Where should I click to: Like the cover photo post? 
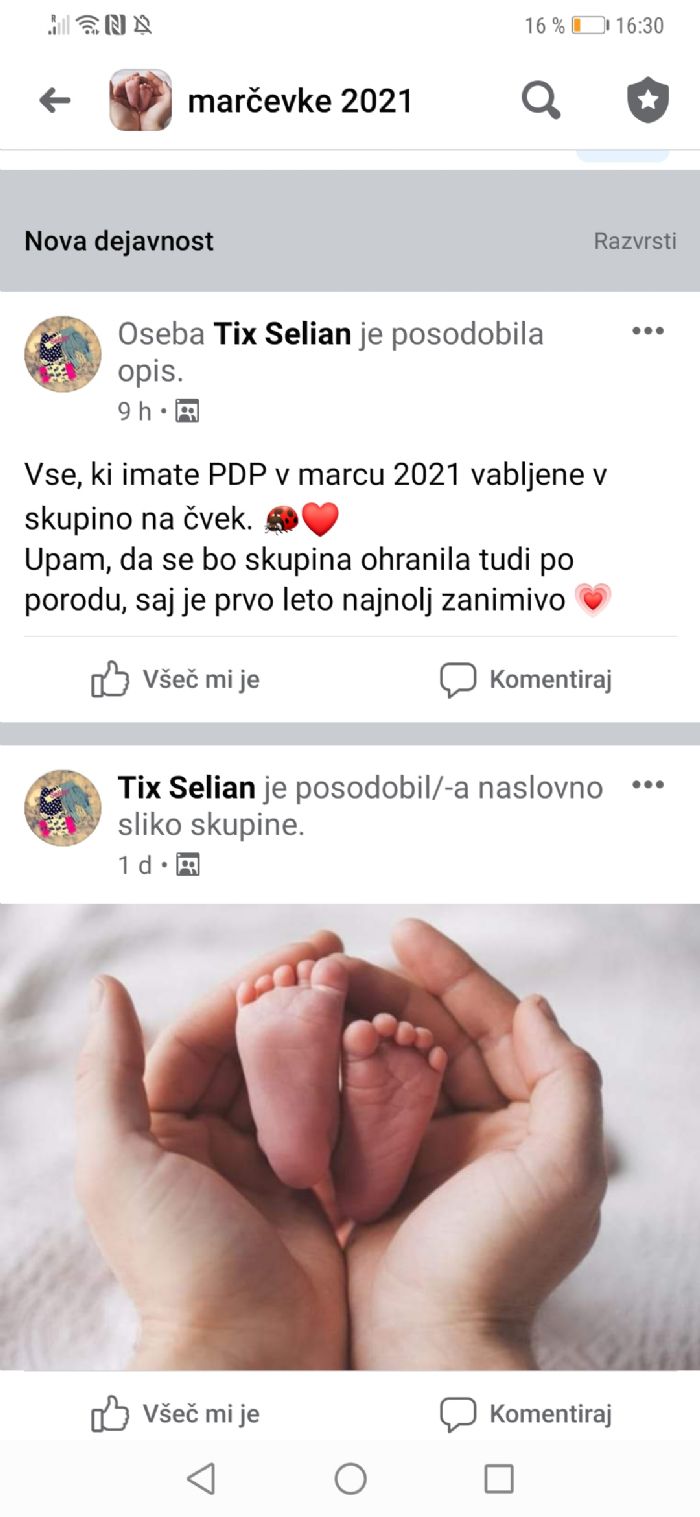[x=175, y=1414]
